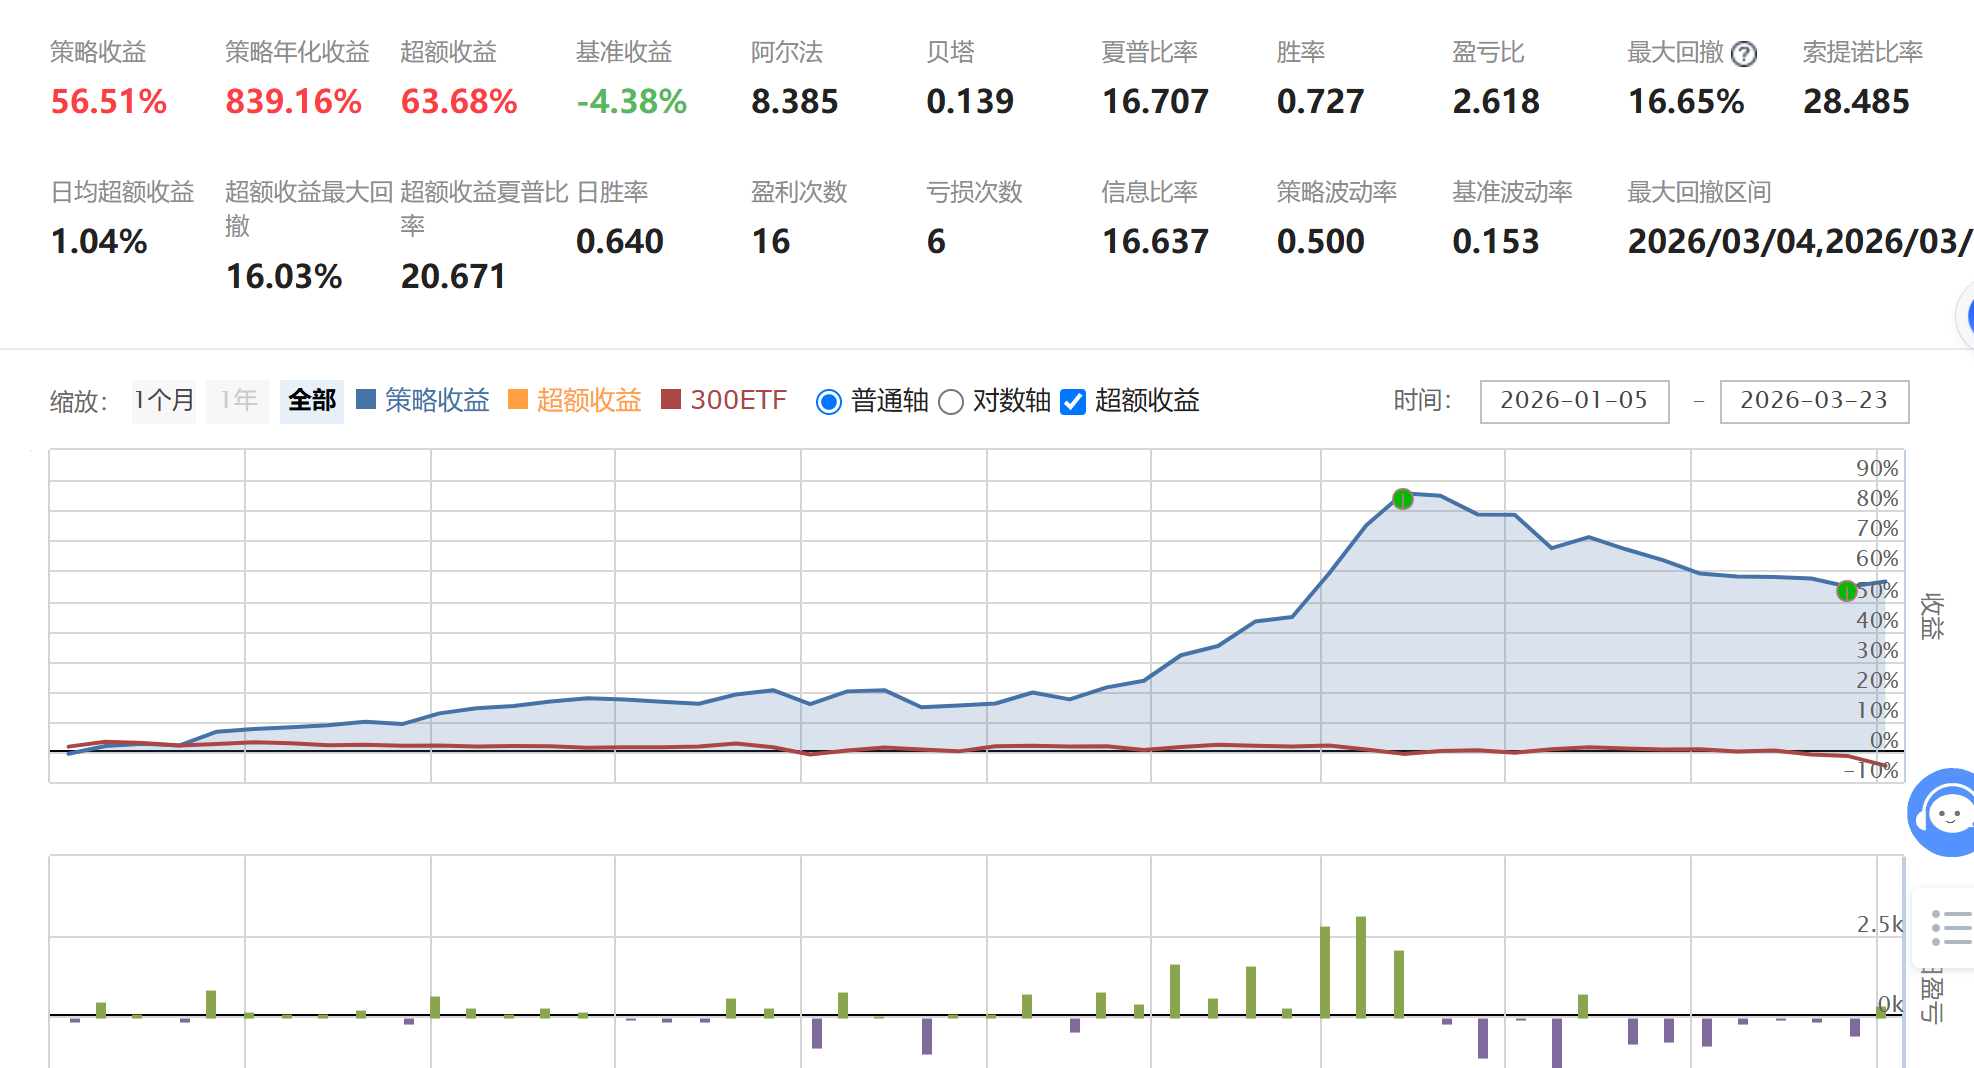Click the blue 策略收益 legend square
This screenshot has height=1068, width=1974.
click(x=366, y=400)
